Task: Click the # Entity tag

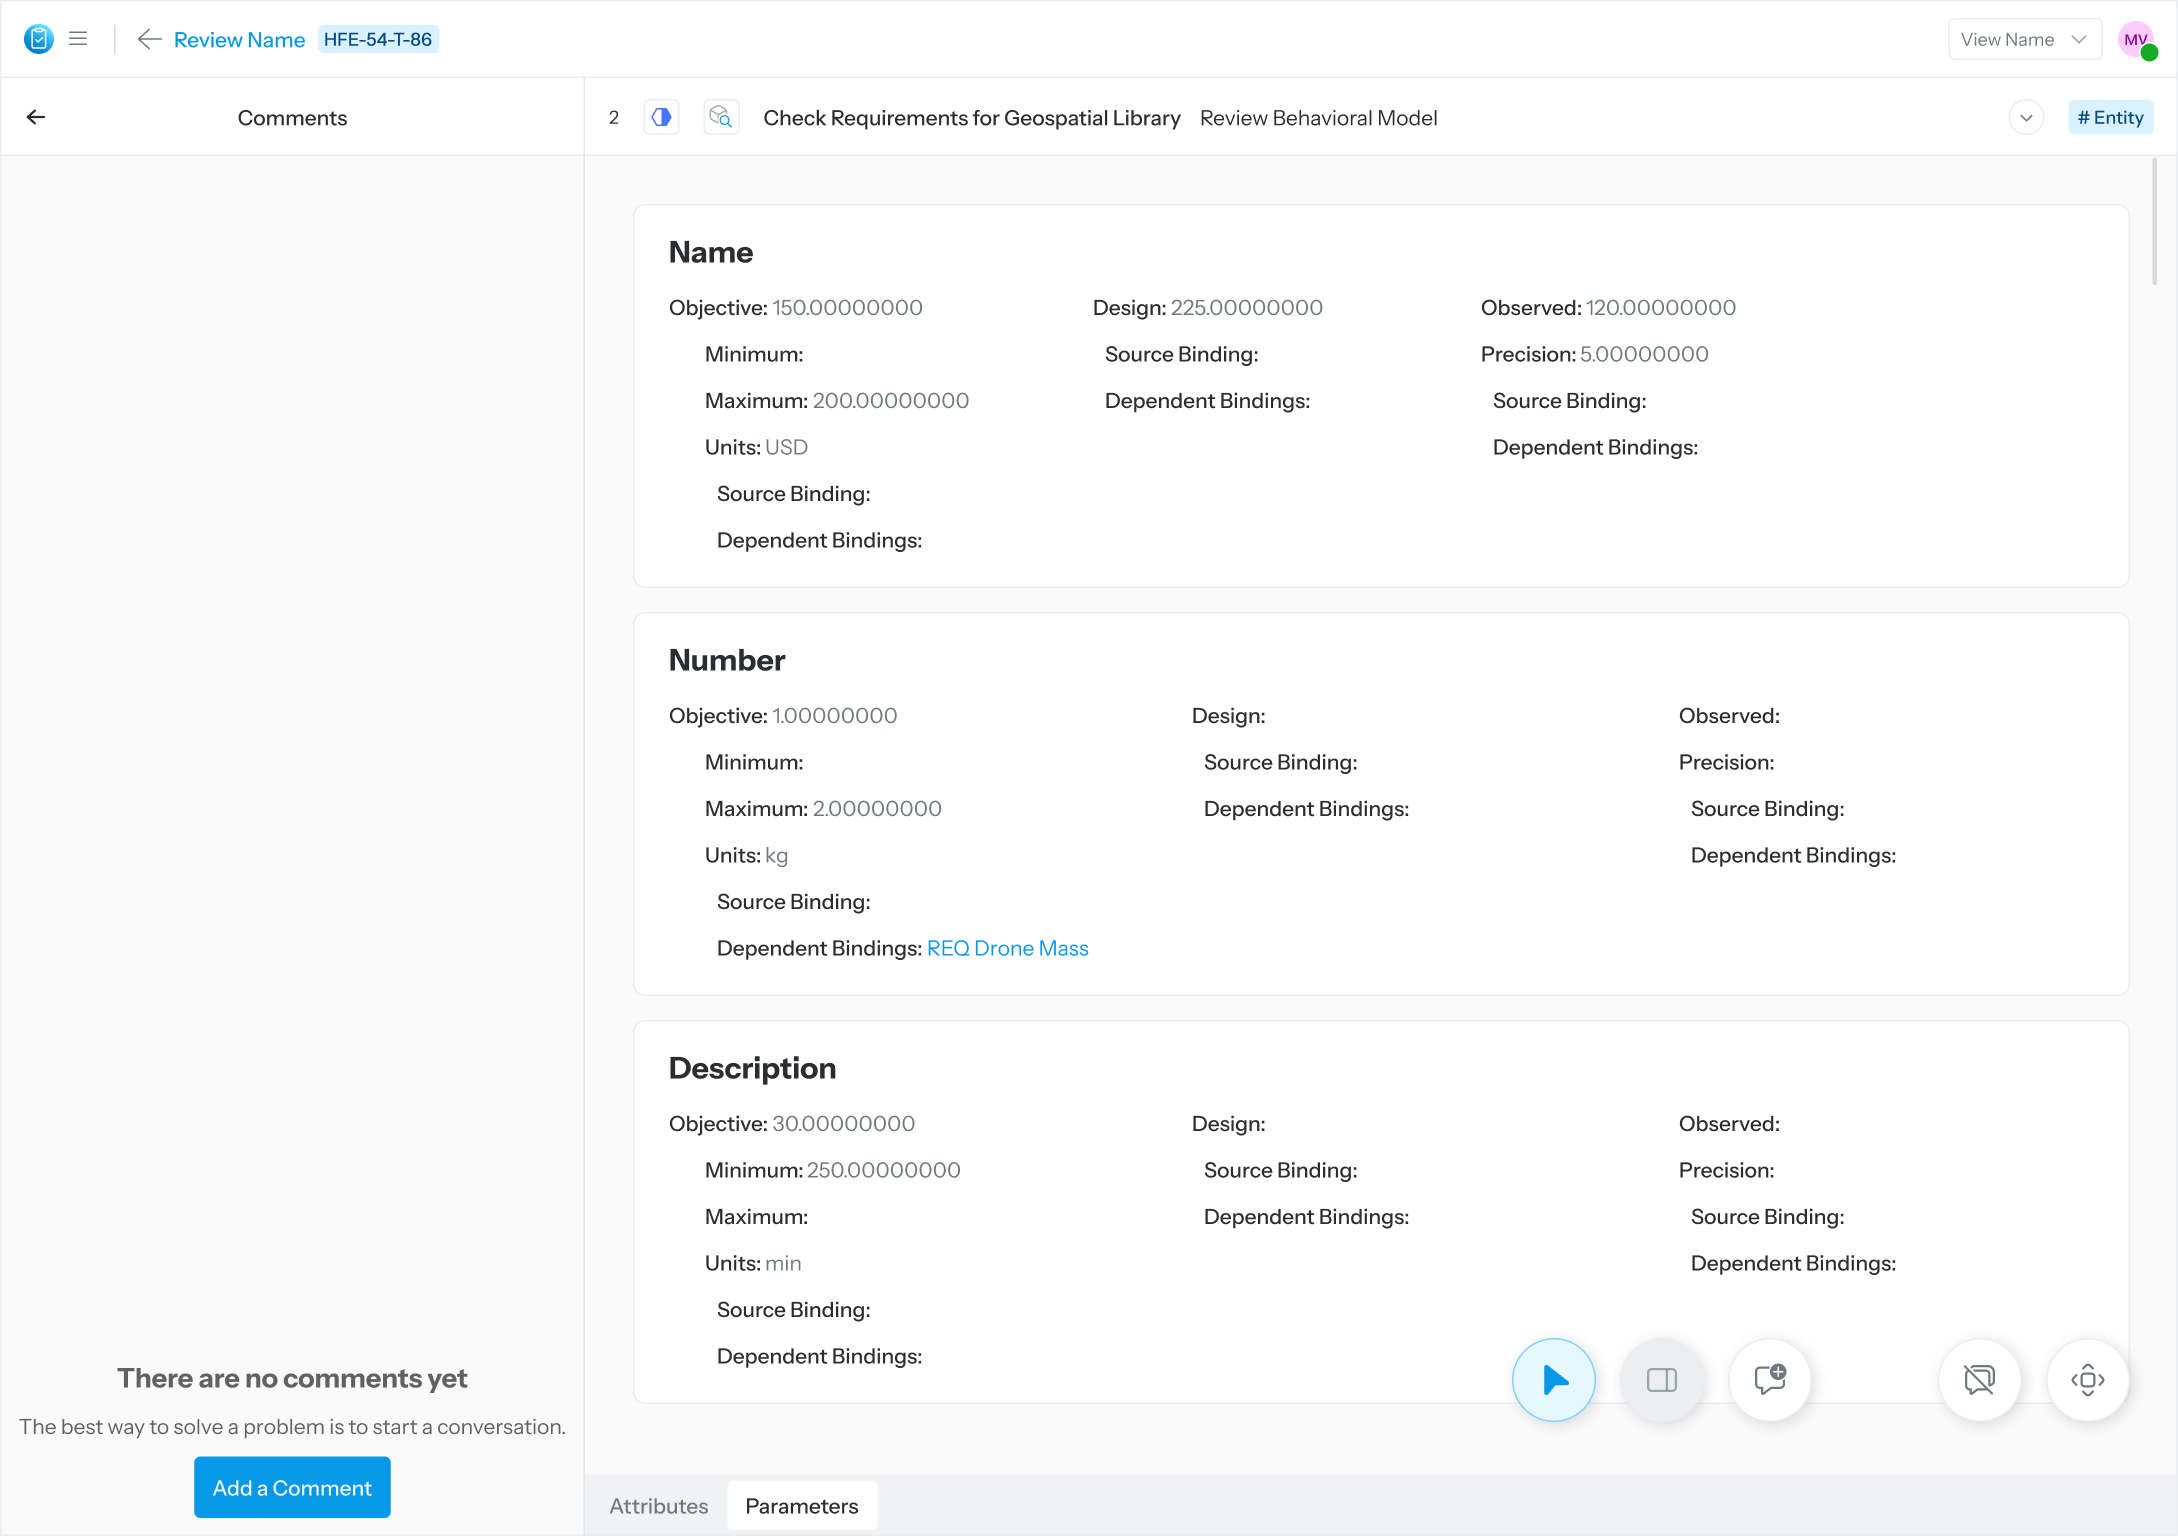Action: (2110, 117)
